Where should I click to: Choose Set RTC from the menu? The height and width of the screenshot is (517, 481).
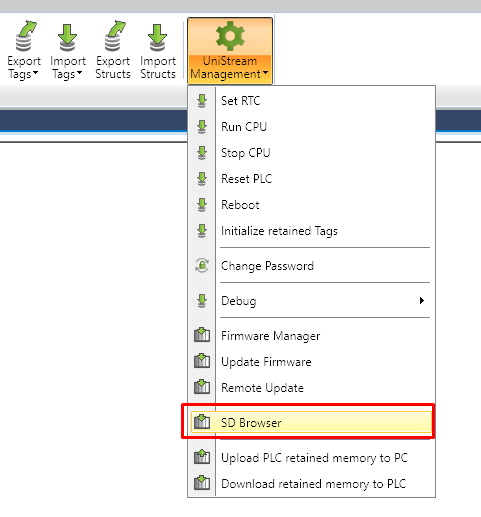312,101
